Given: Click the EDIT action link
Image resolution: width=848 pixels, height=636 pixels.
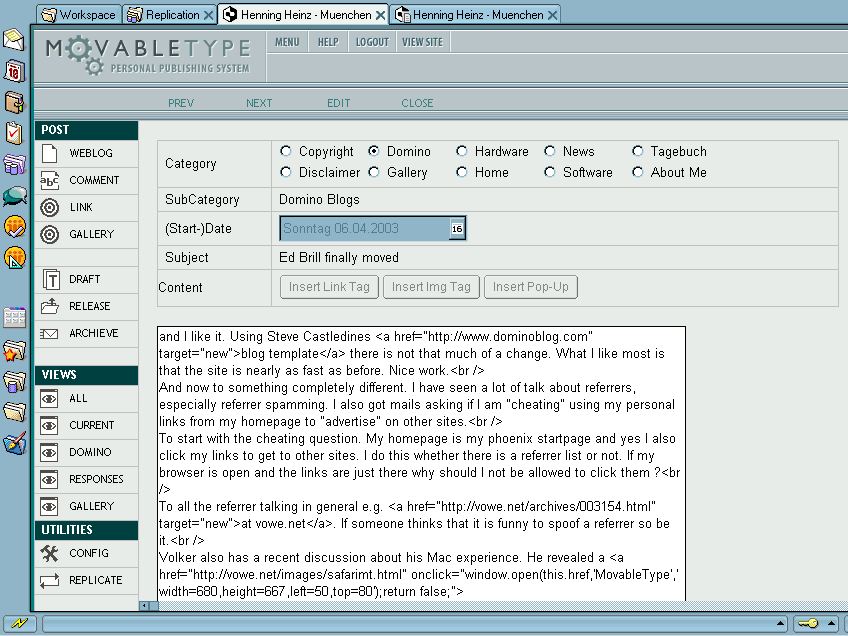Looking at the screenshot, I should point(339,103).
